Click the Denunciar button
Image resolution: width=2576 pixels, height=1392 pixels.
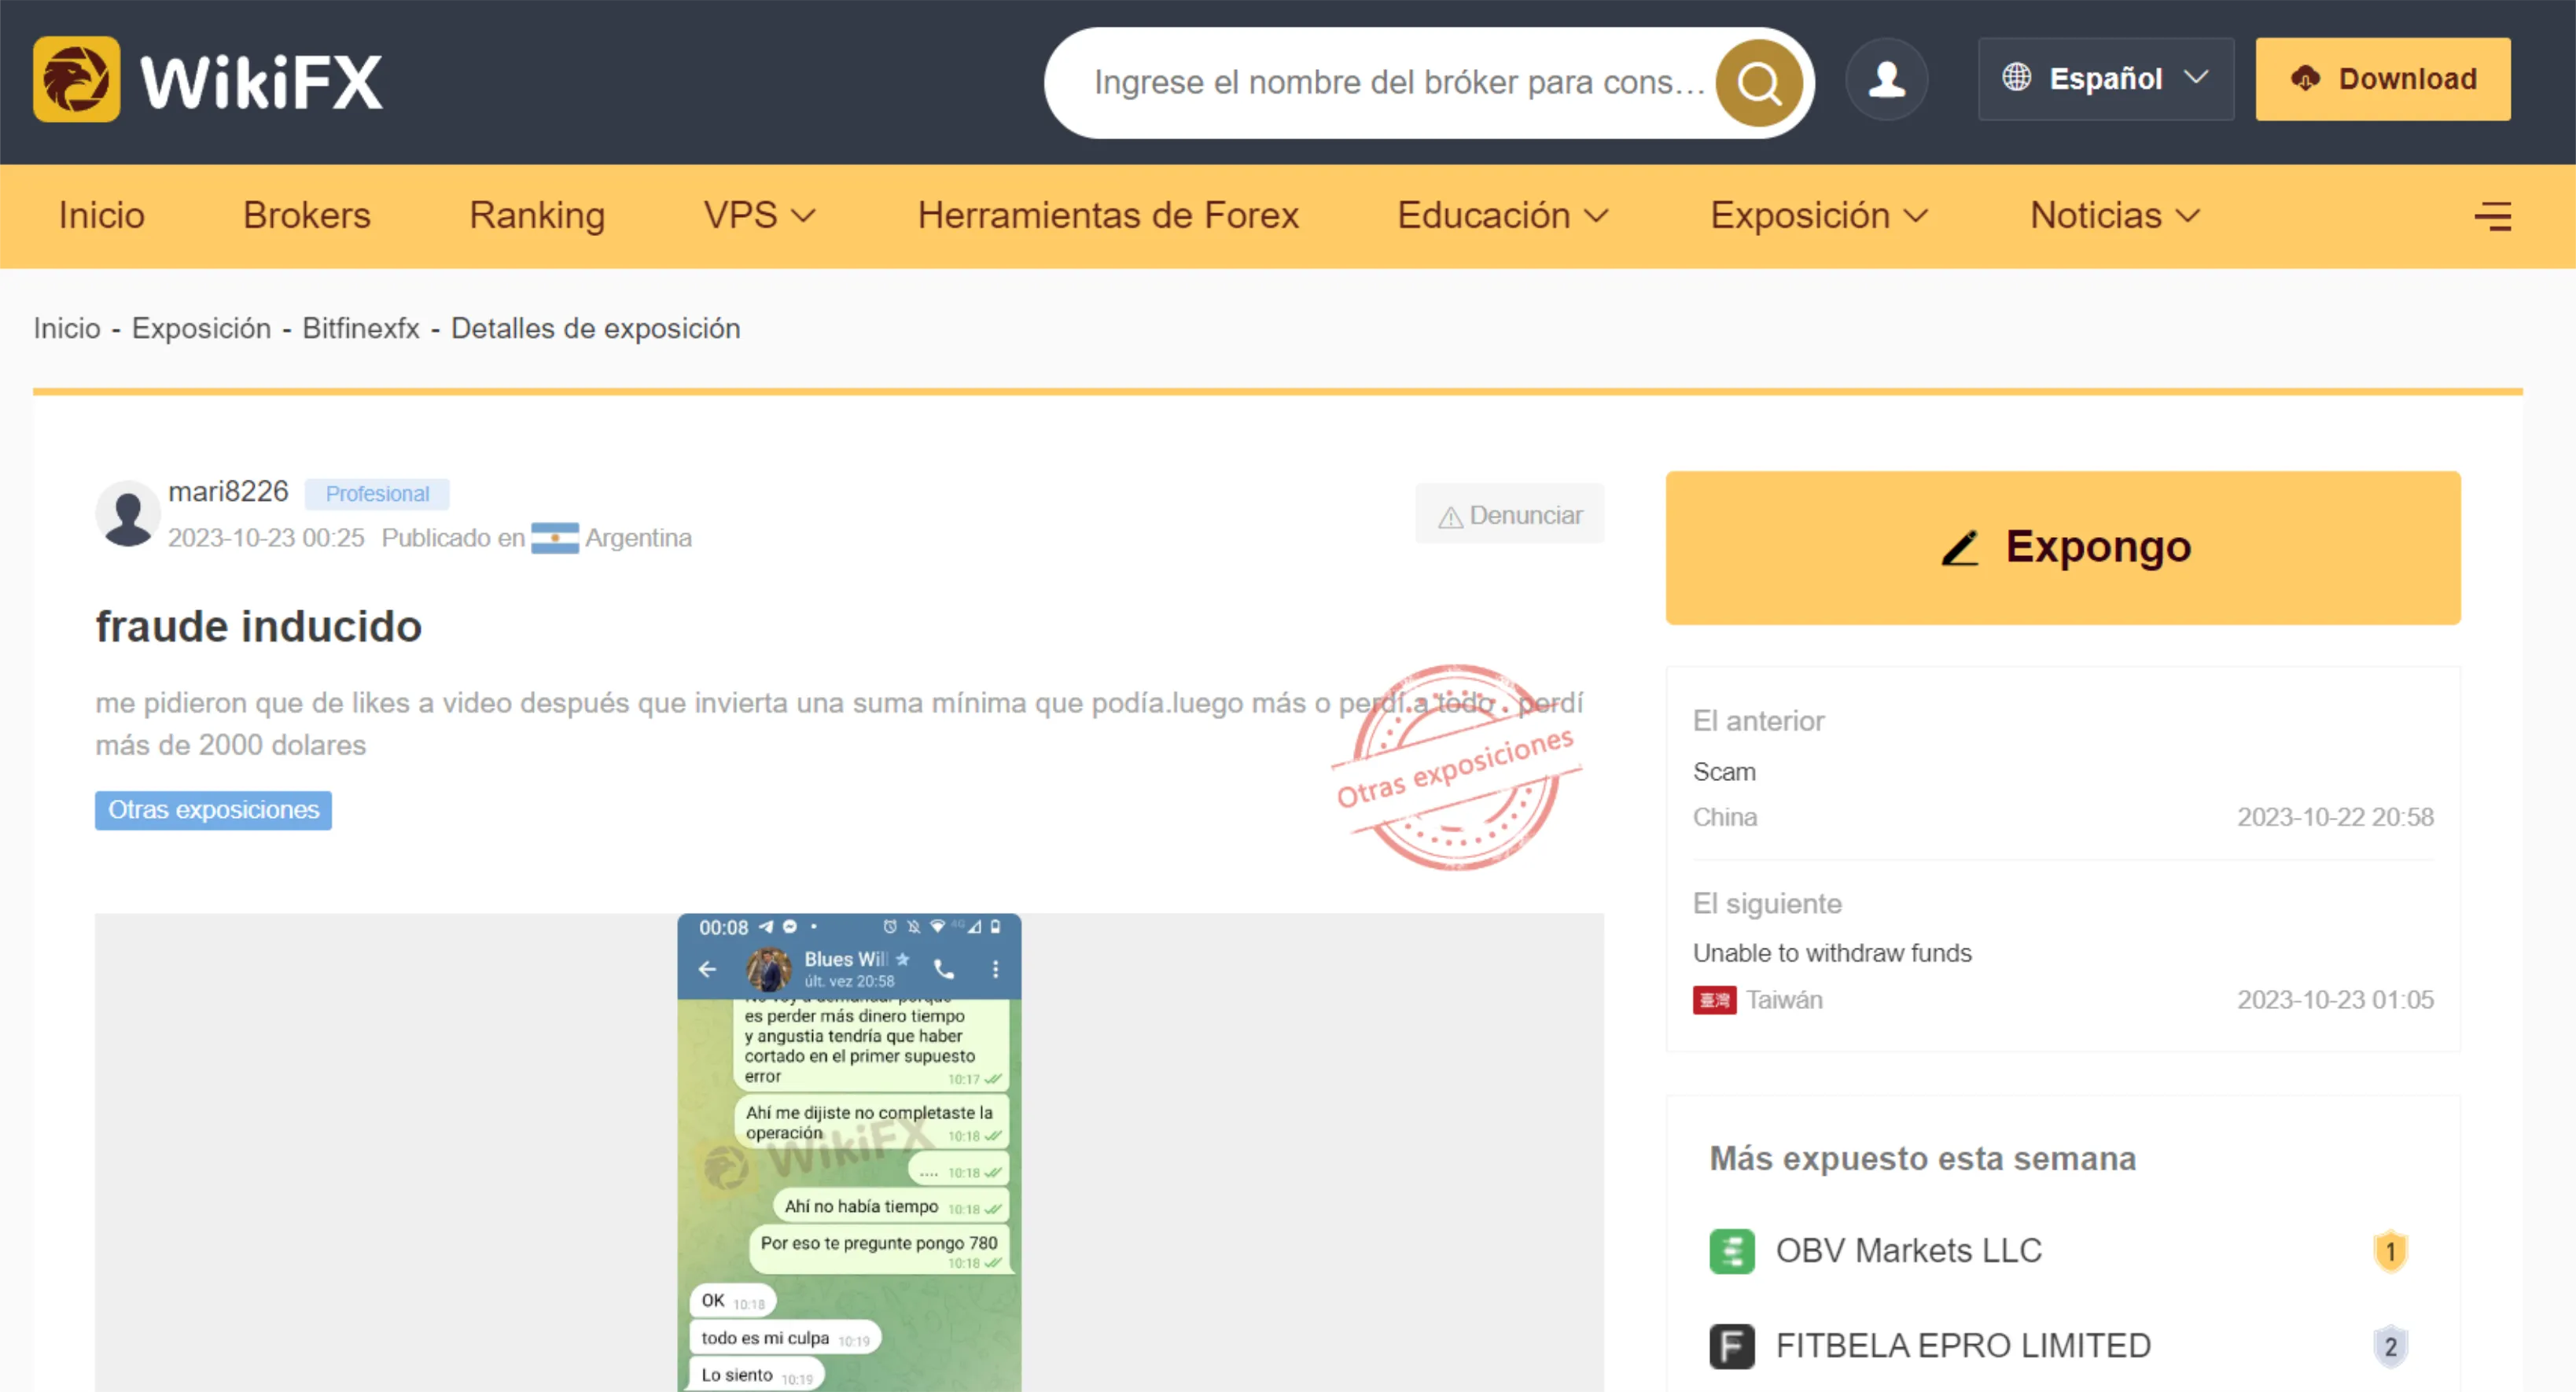[x=1509, y=514]
